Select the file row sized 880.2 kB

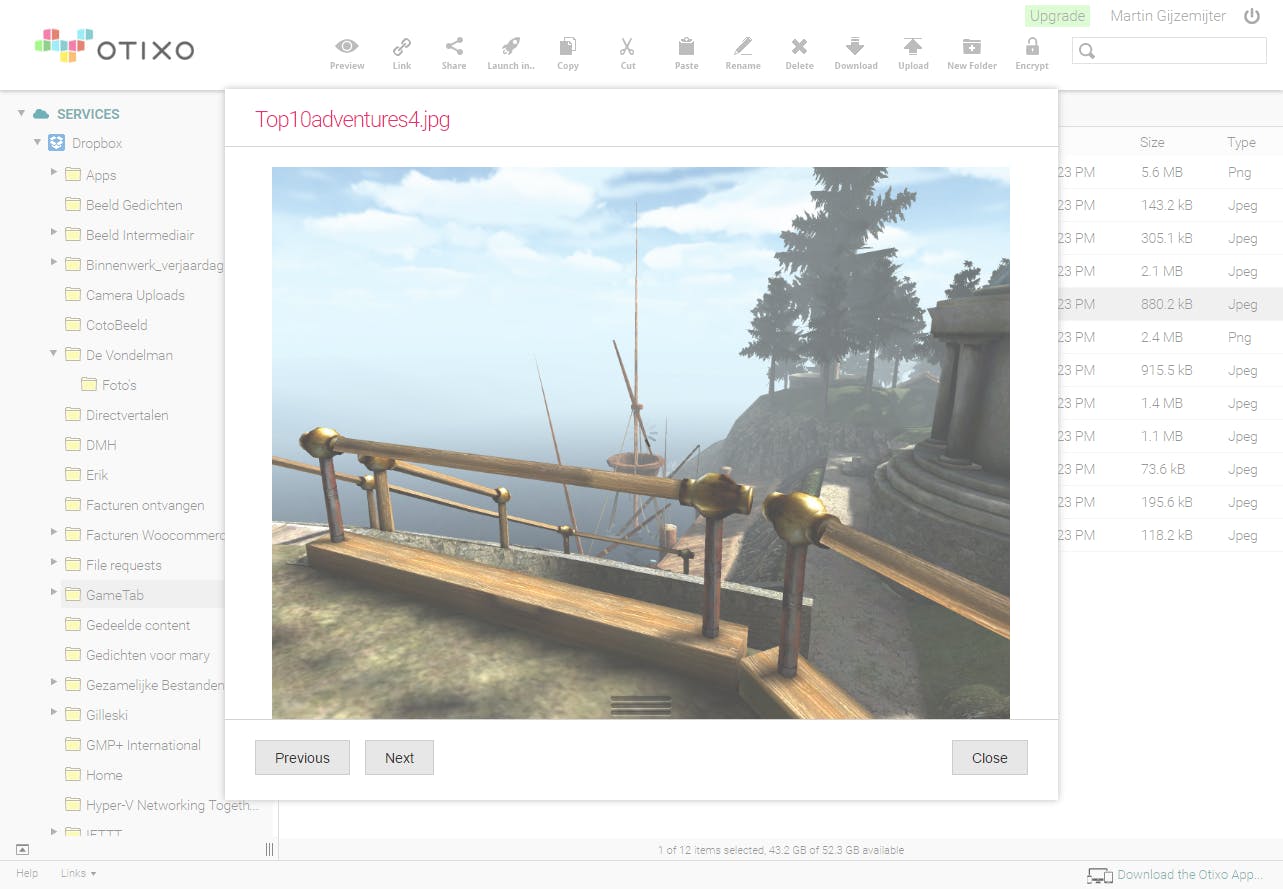[x=1170, y=304]
